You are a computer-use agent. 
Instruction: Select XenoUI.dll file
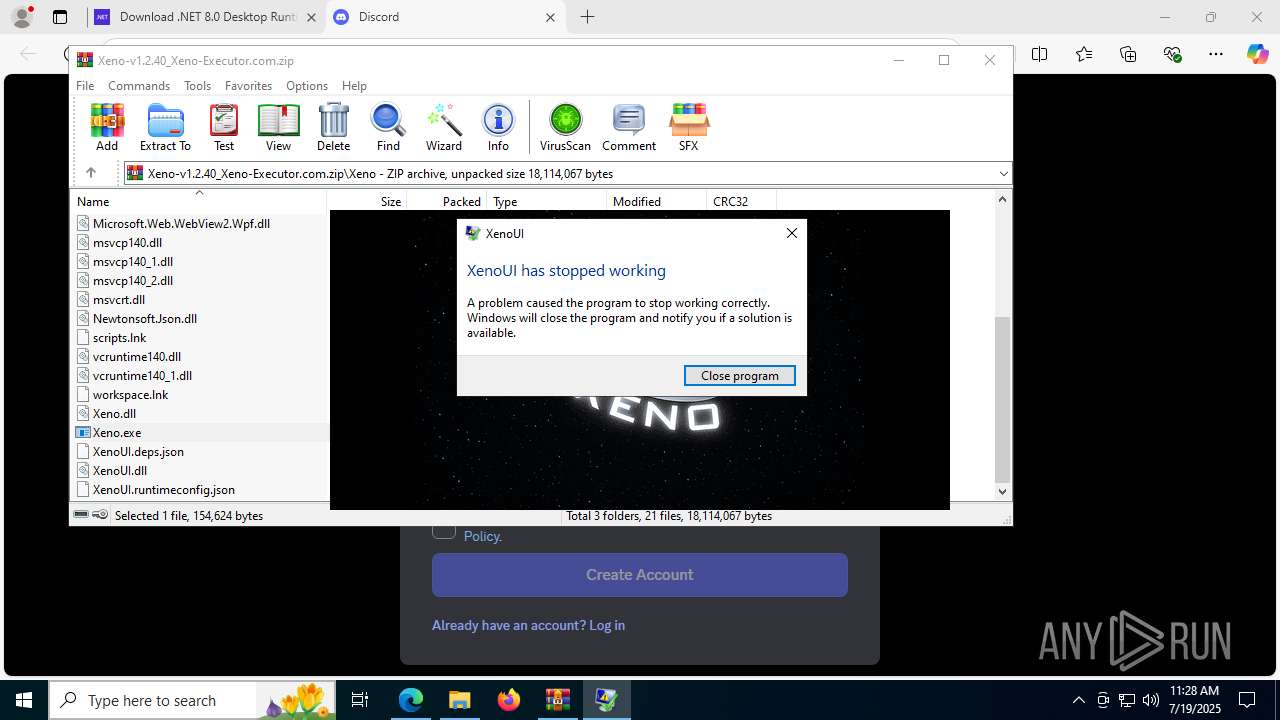[120, 471]
